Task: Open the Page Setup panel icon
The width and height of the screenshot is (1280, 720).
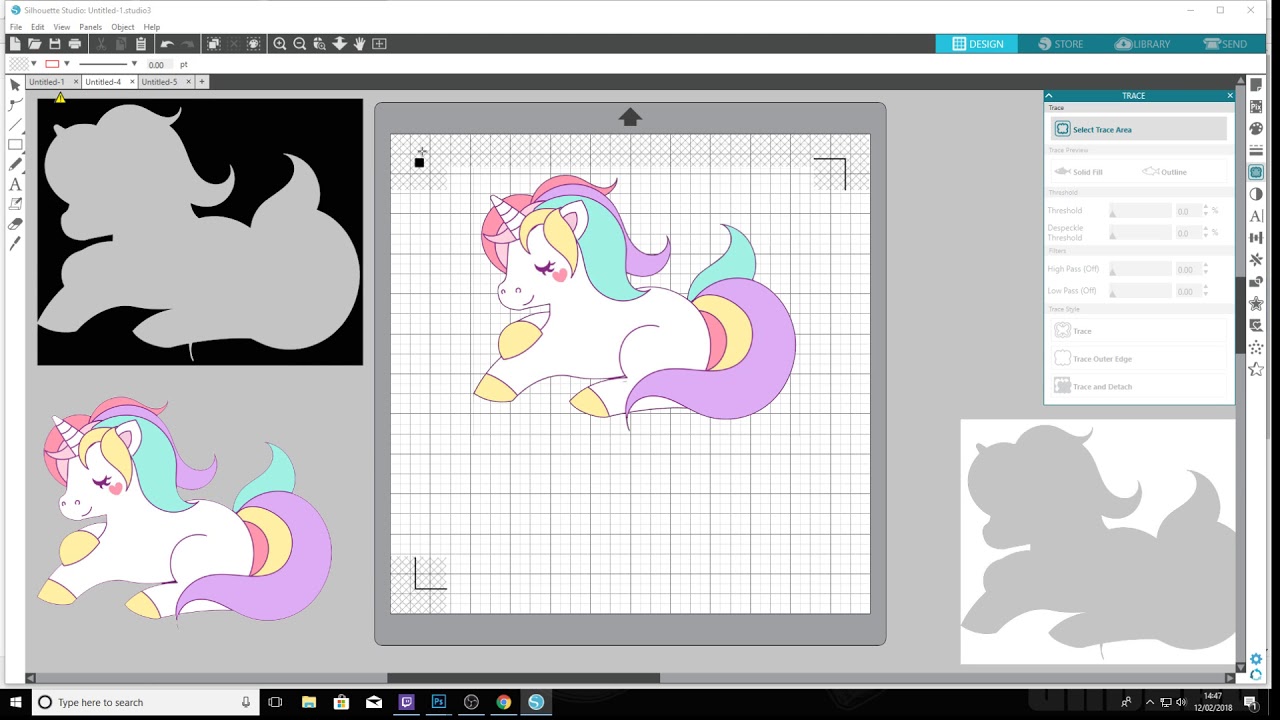Action: [1256, 85]
